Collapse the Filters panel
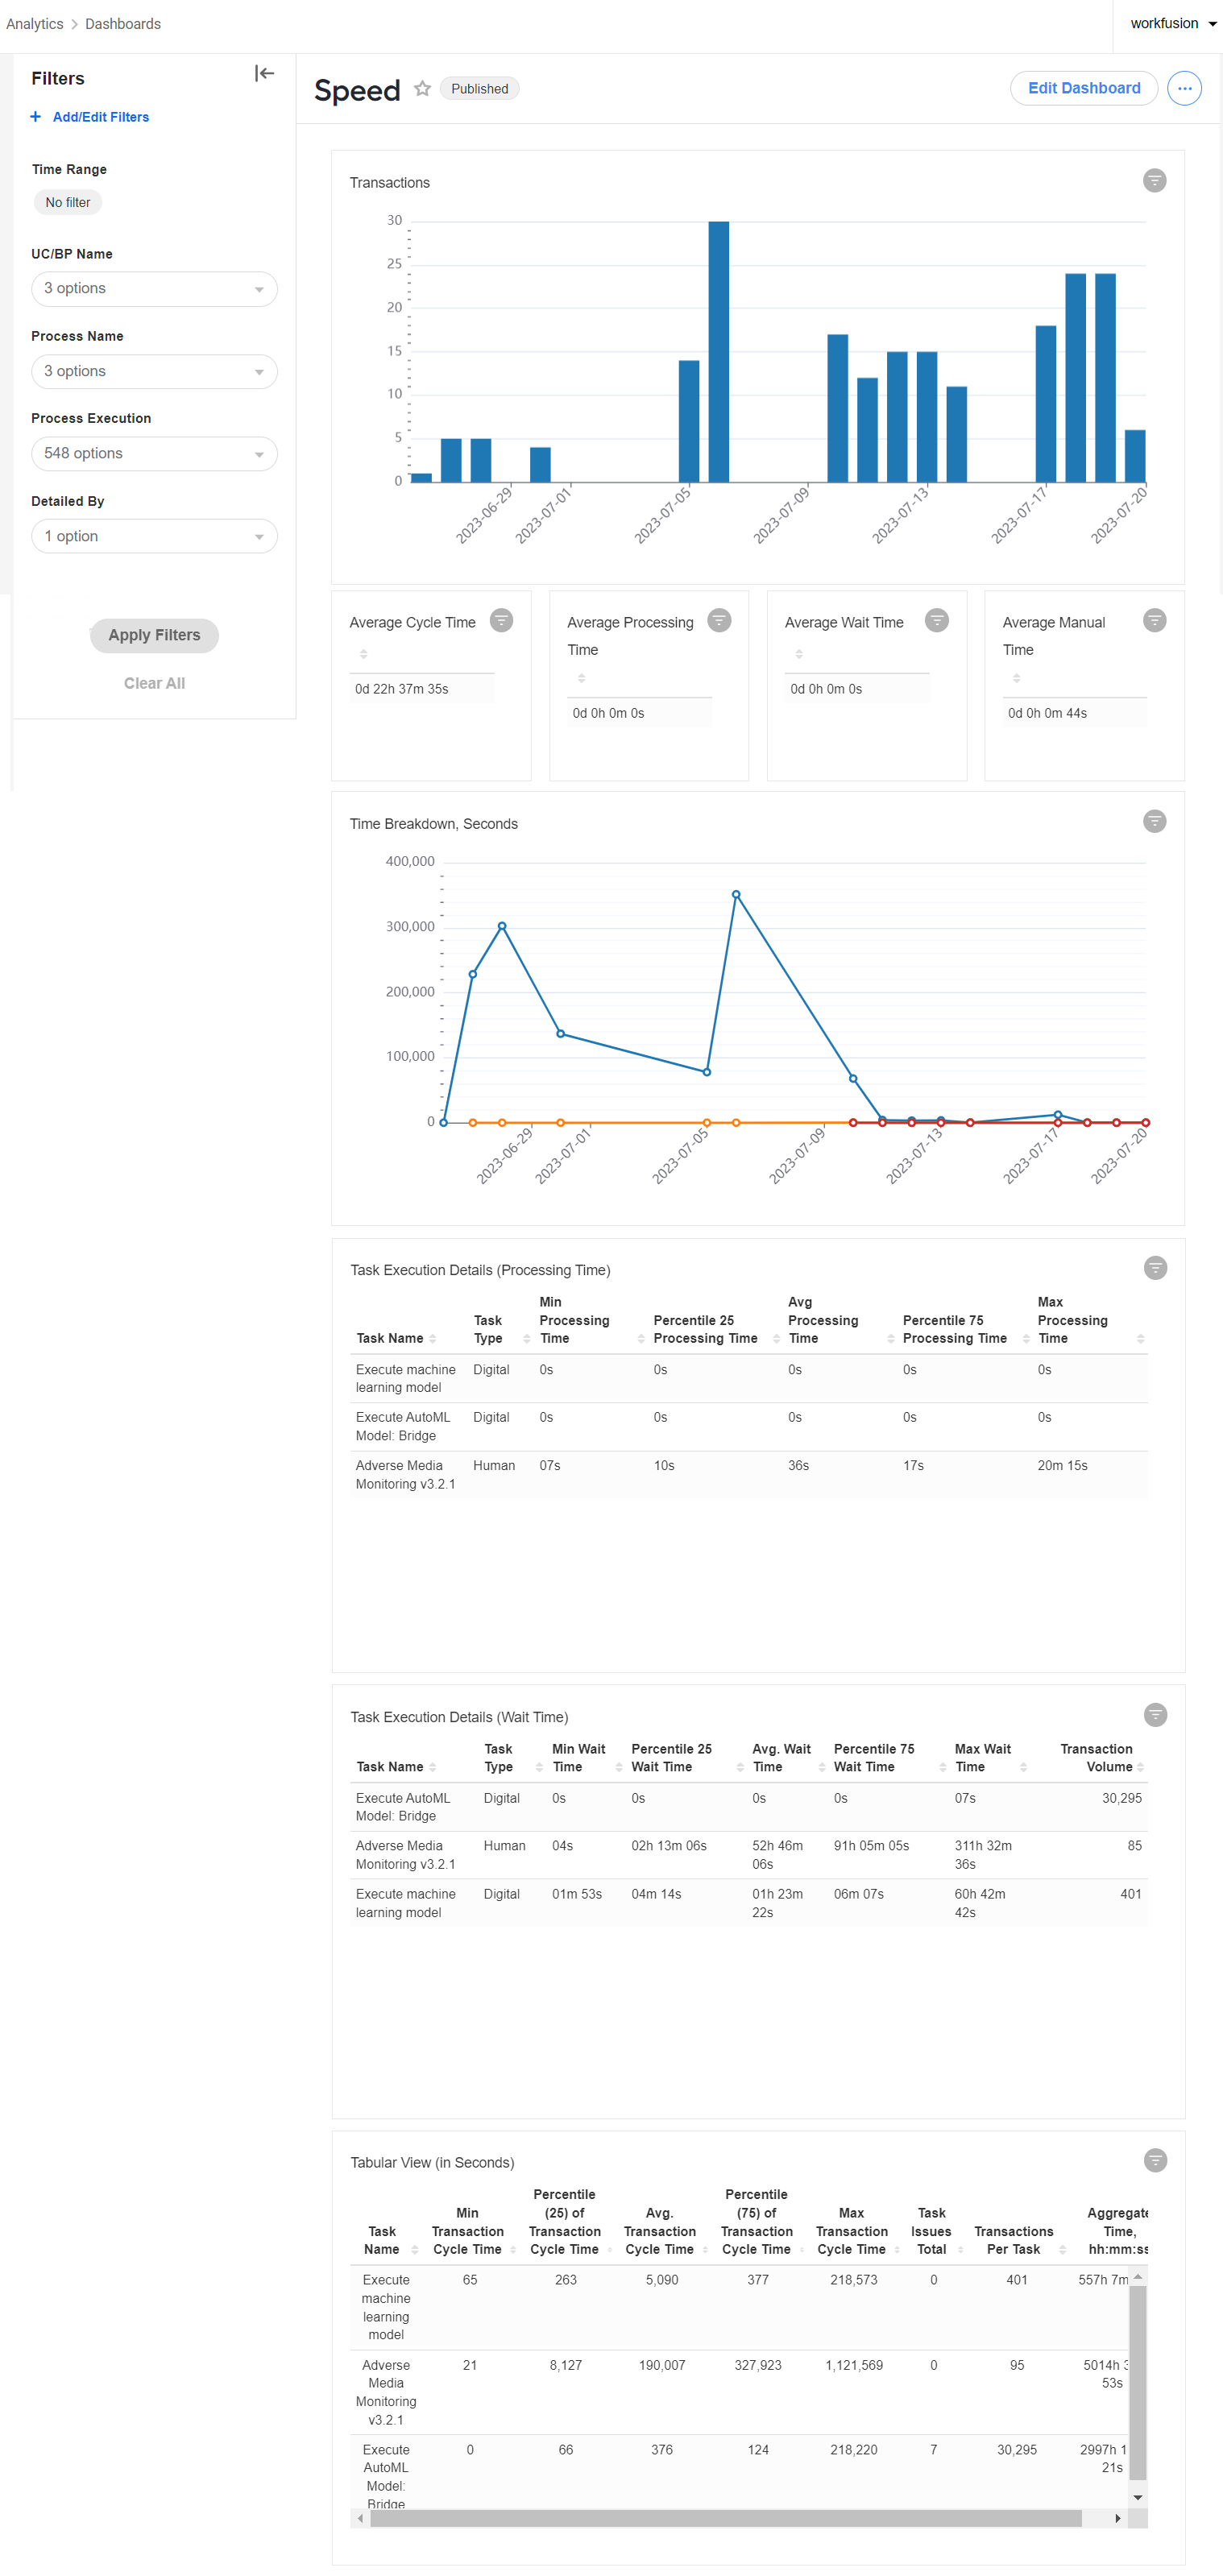The image size is (1223, 2576). coord(264,74)
